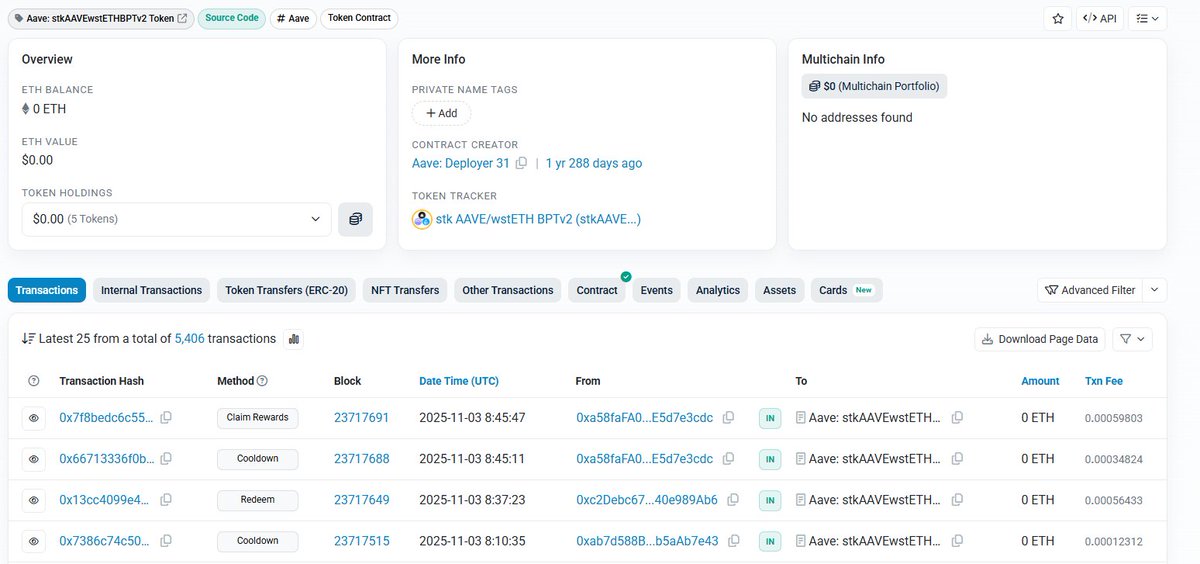
Task: Open block 23717691
Action: [361, 418]
